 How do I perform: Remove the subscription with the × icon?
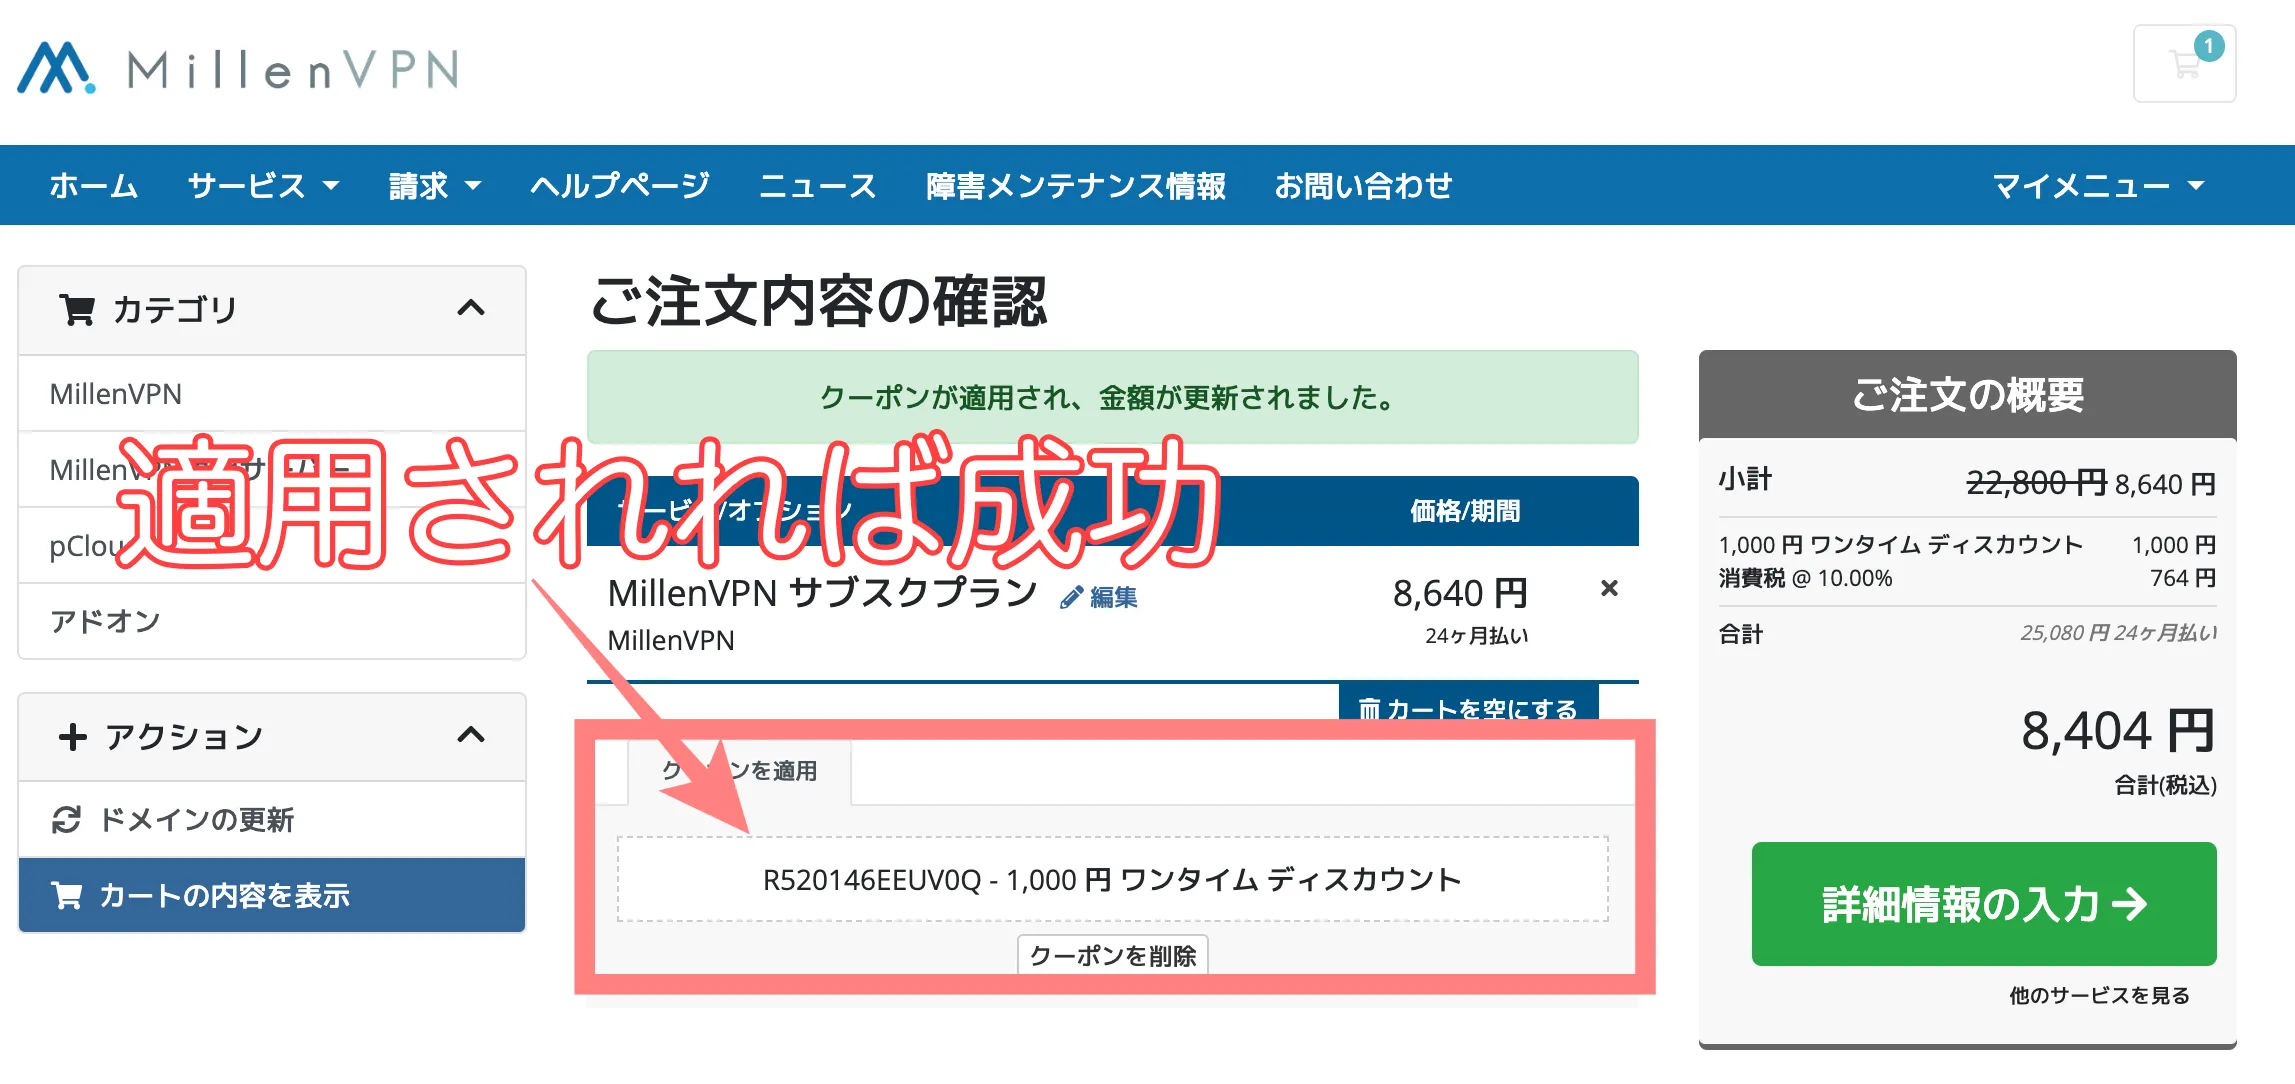click(1610, 590)
